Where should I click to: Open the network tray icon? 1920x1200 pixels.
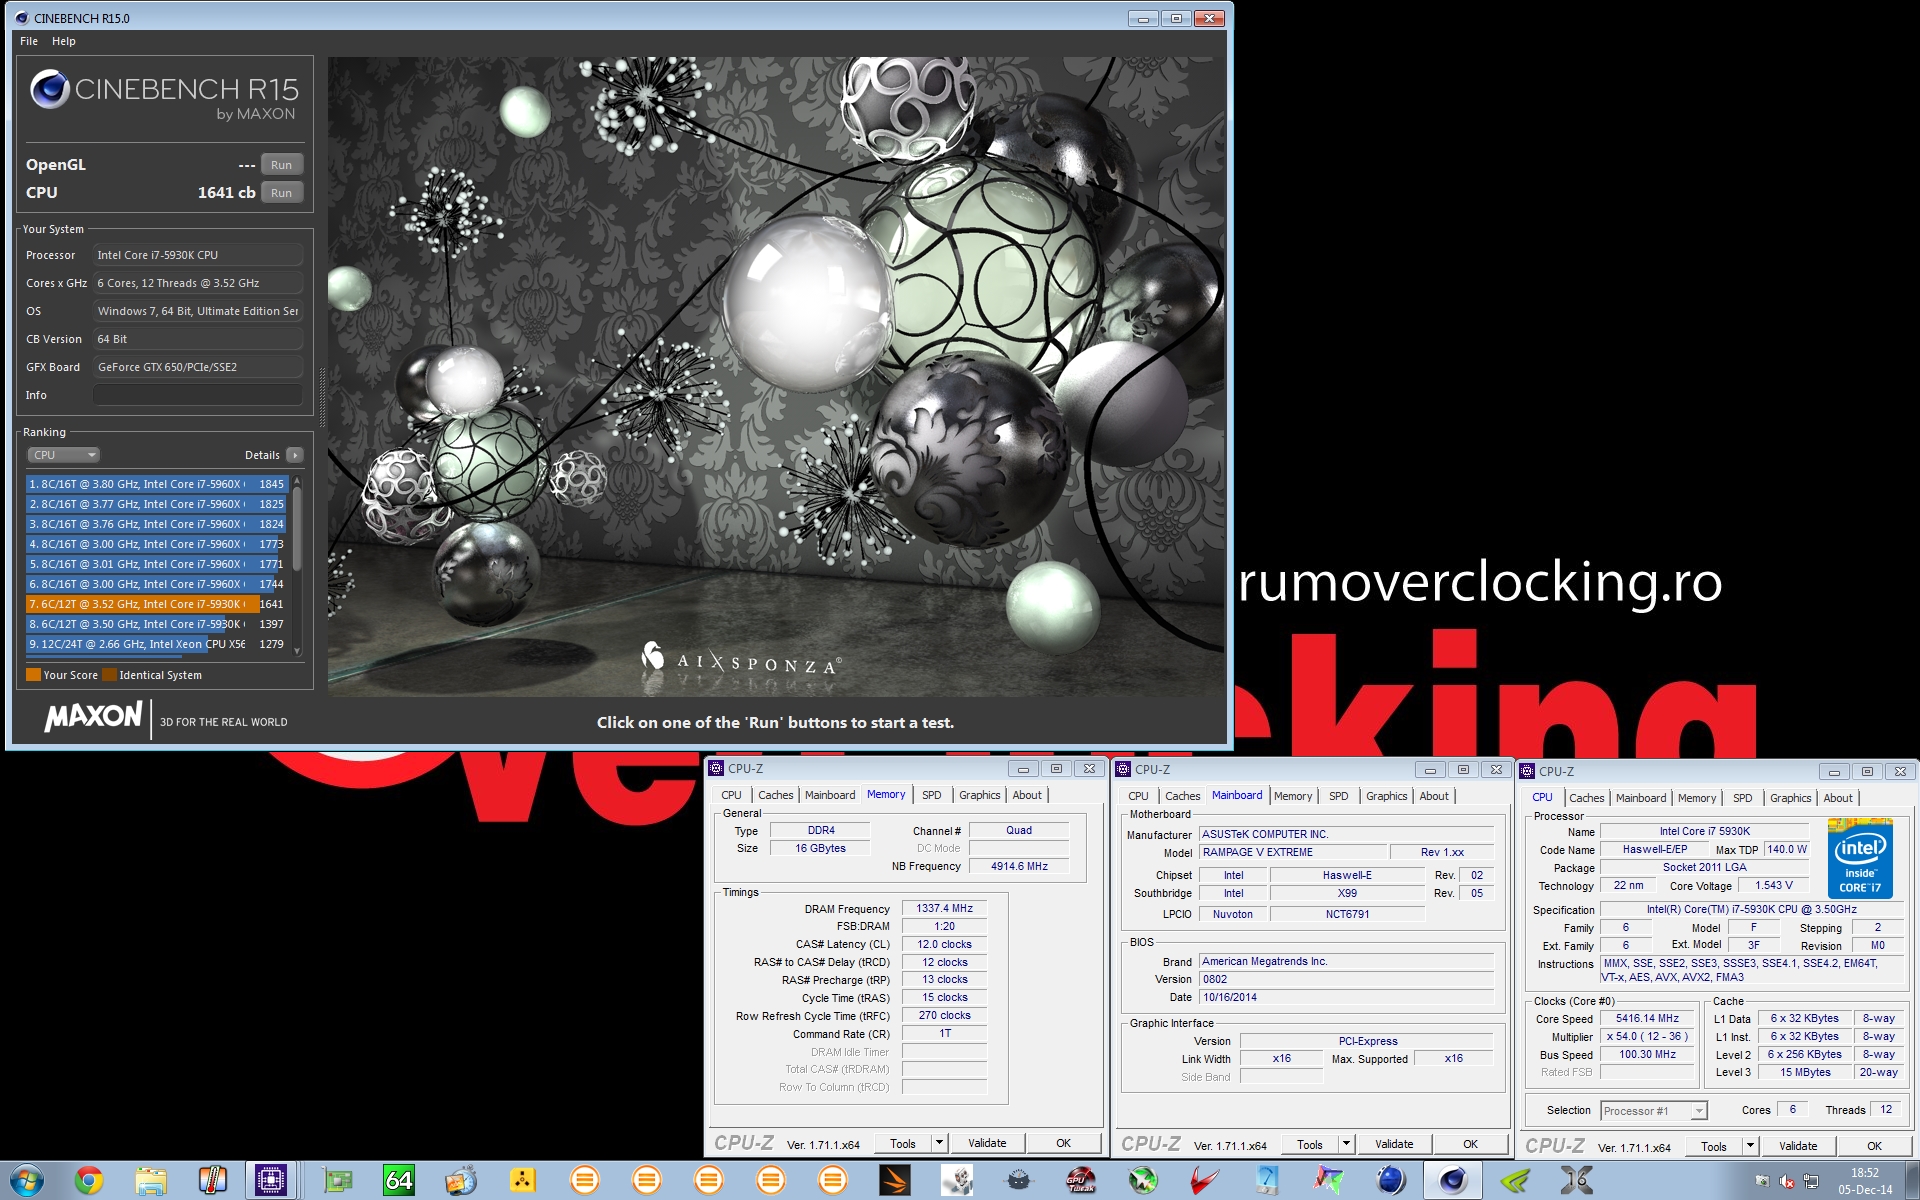1811,1182
